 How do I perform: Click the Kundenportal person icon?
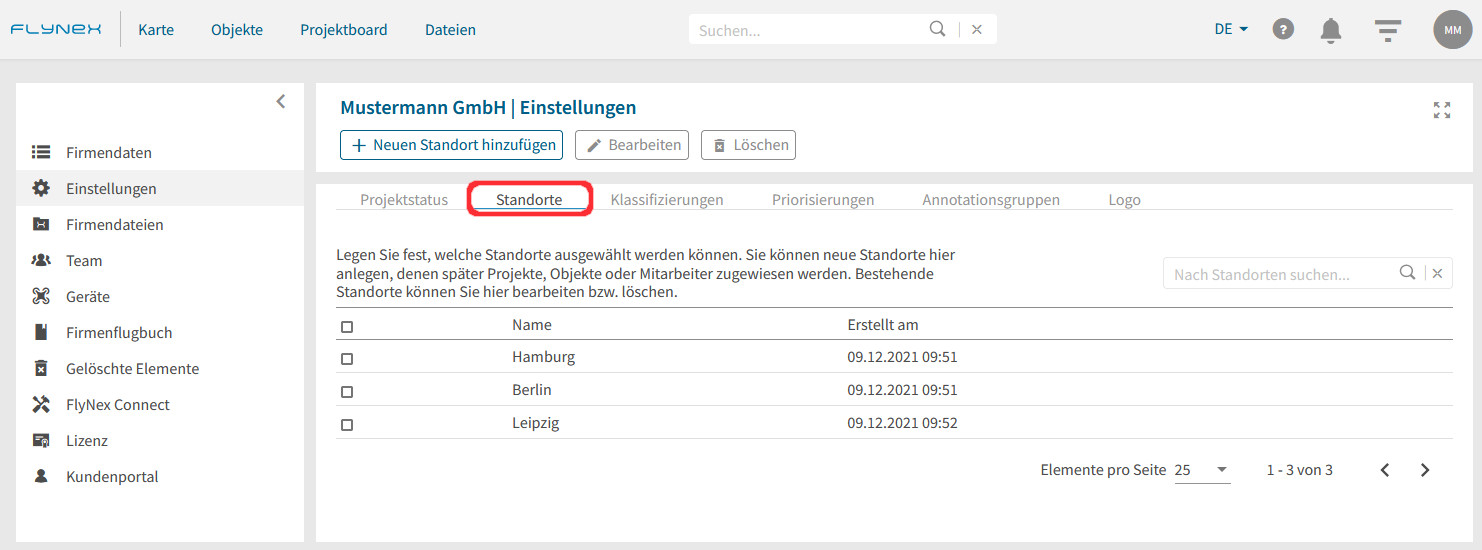coord(41,476)
